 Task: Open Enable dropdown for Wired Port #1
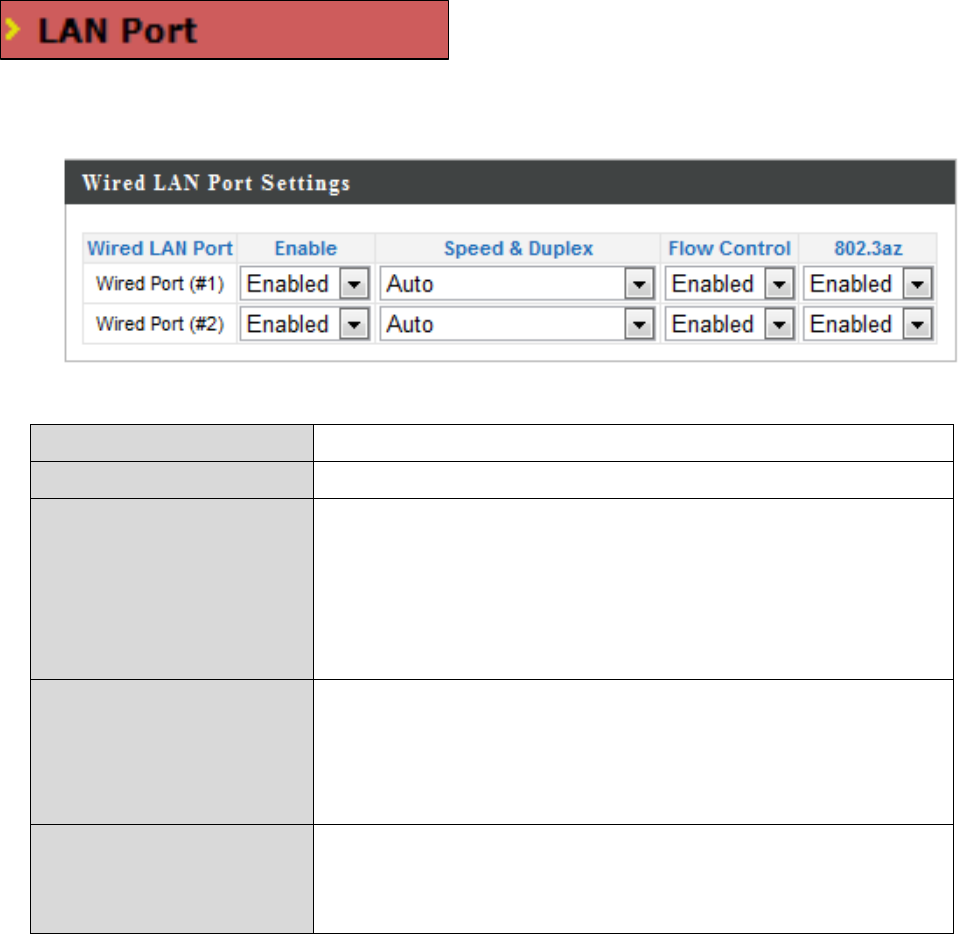(x=354, y=284)
